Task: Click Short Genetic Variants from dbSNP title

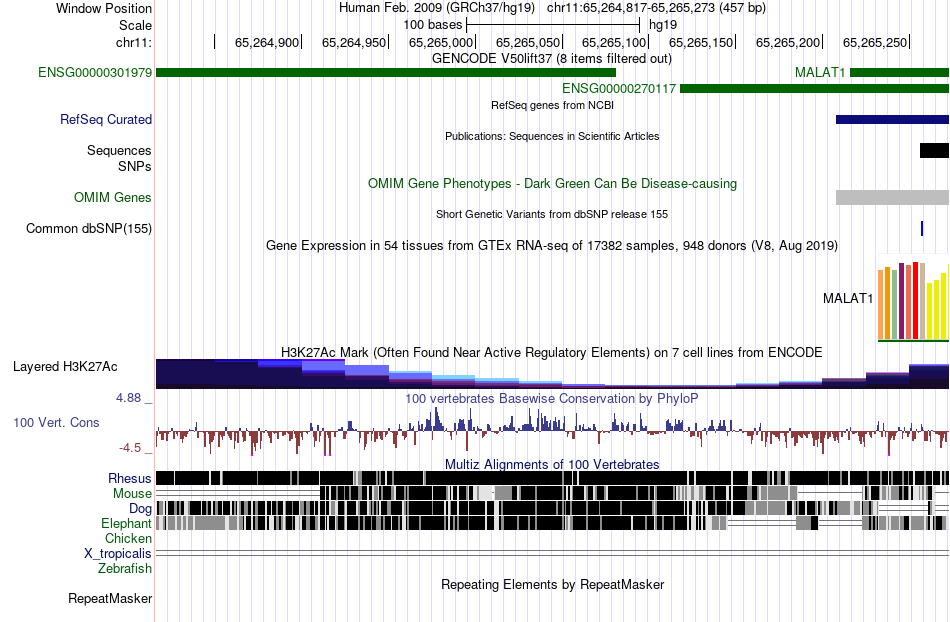Action: pyautogui.click(x=552, y=214)
